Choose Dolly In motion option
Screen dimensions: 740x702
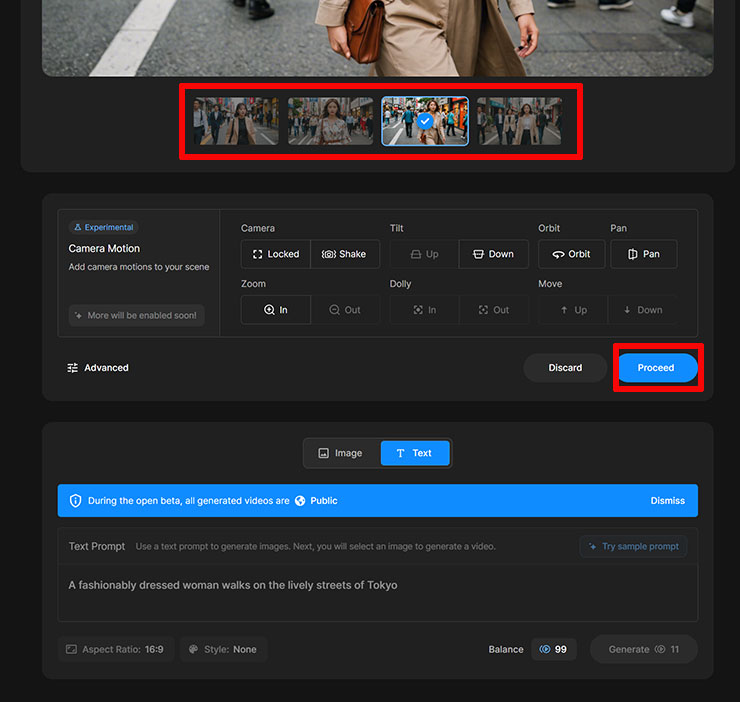click(x=424, y=310)
